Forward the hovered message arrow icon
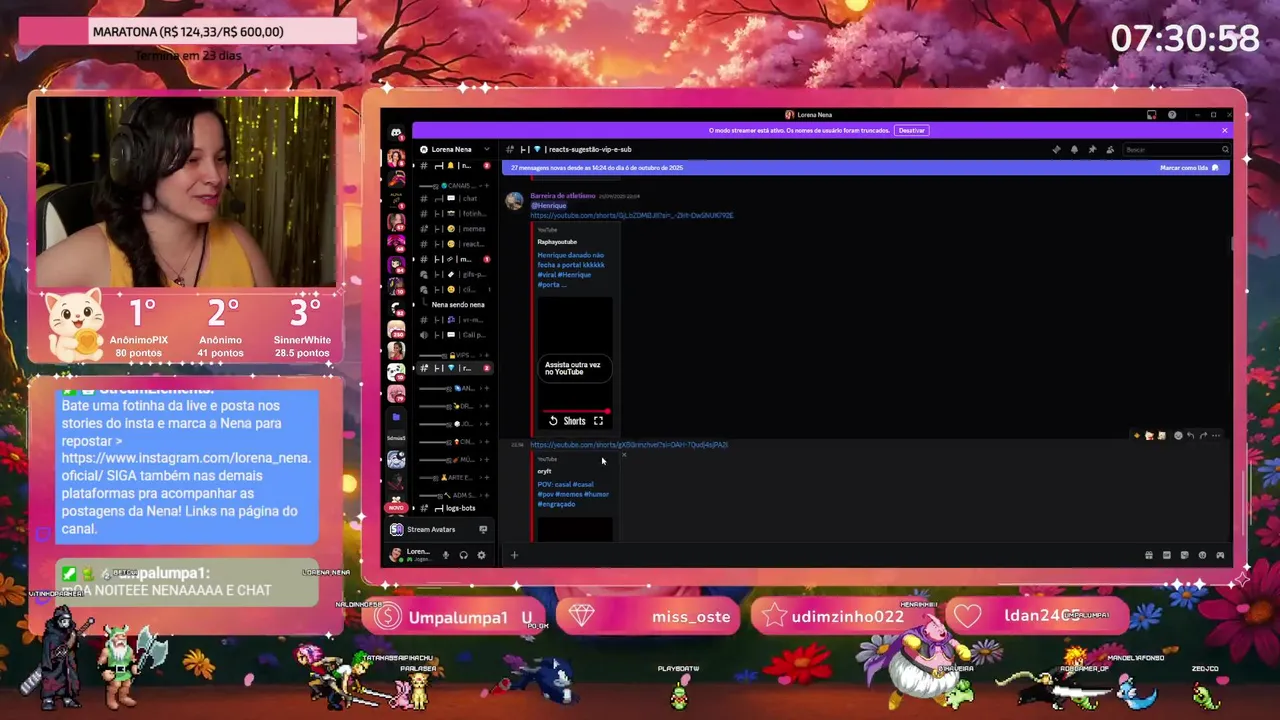 pos(1203,436)
